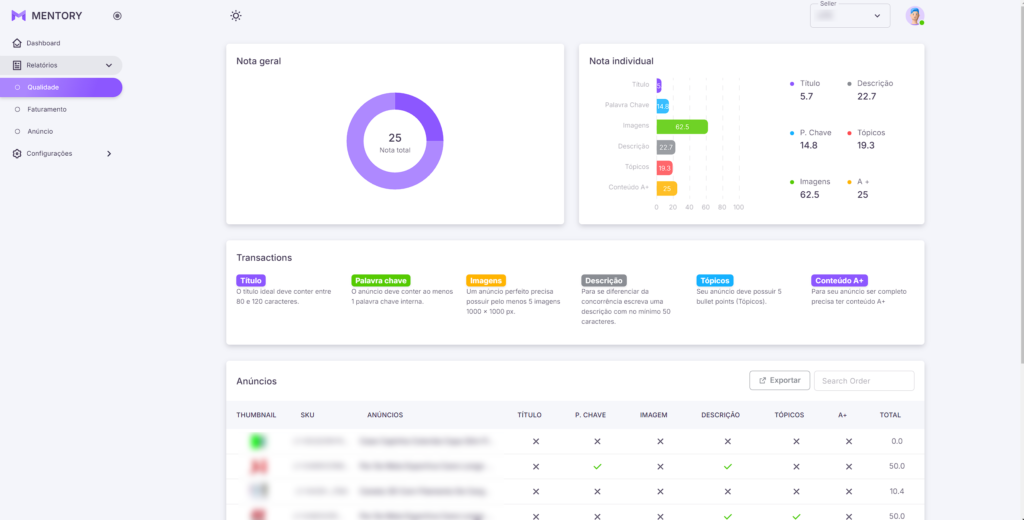Click the first row's green thumbnail

pyautogui.click(x=258, y=441)
